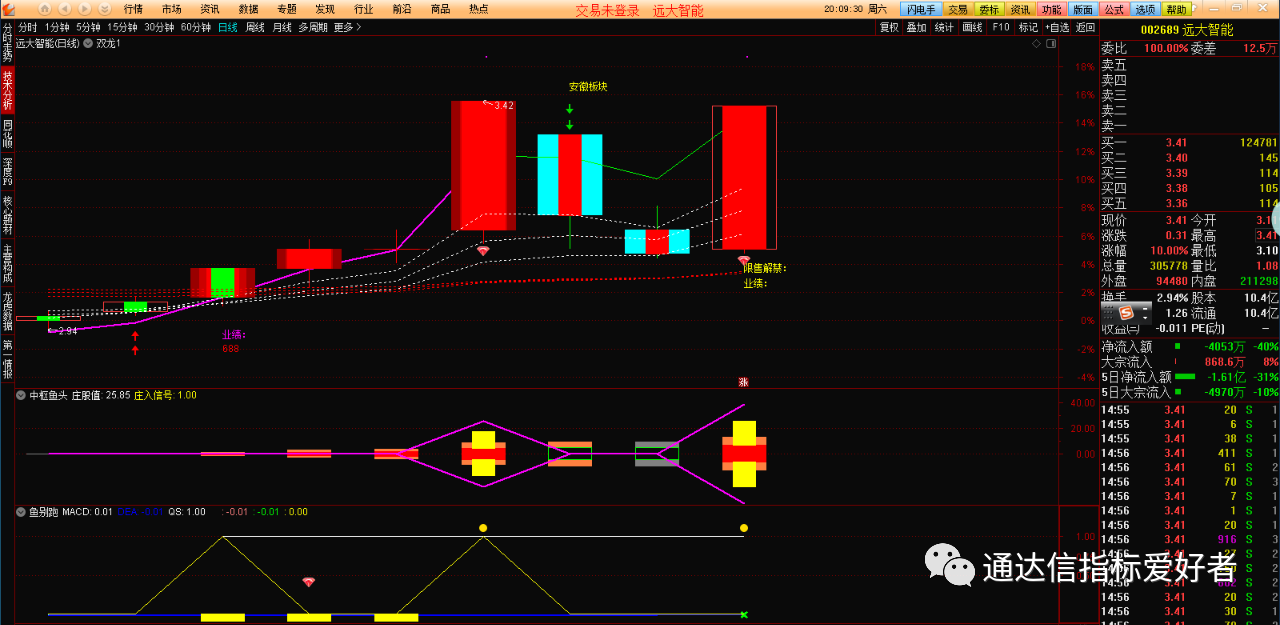Toggle the 复权 price adjustment
This screenshot has height=625, width=1280.
(888, 27)
